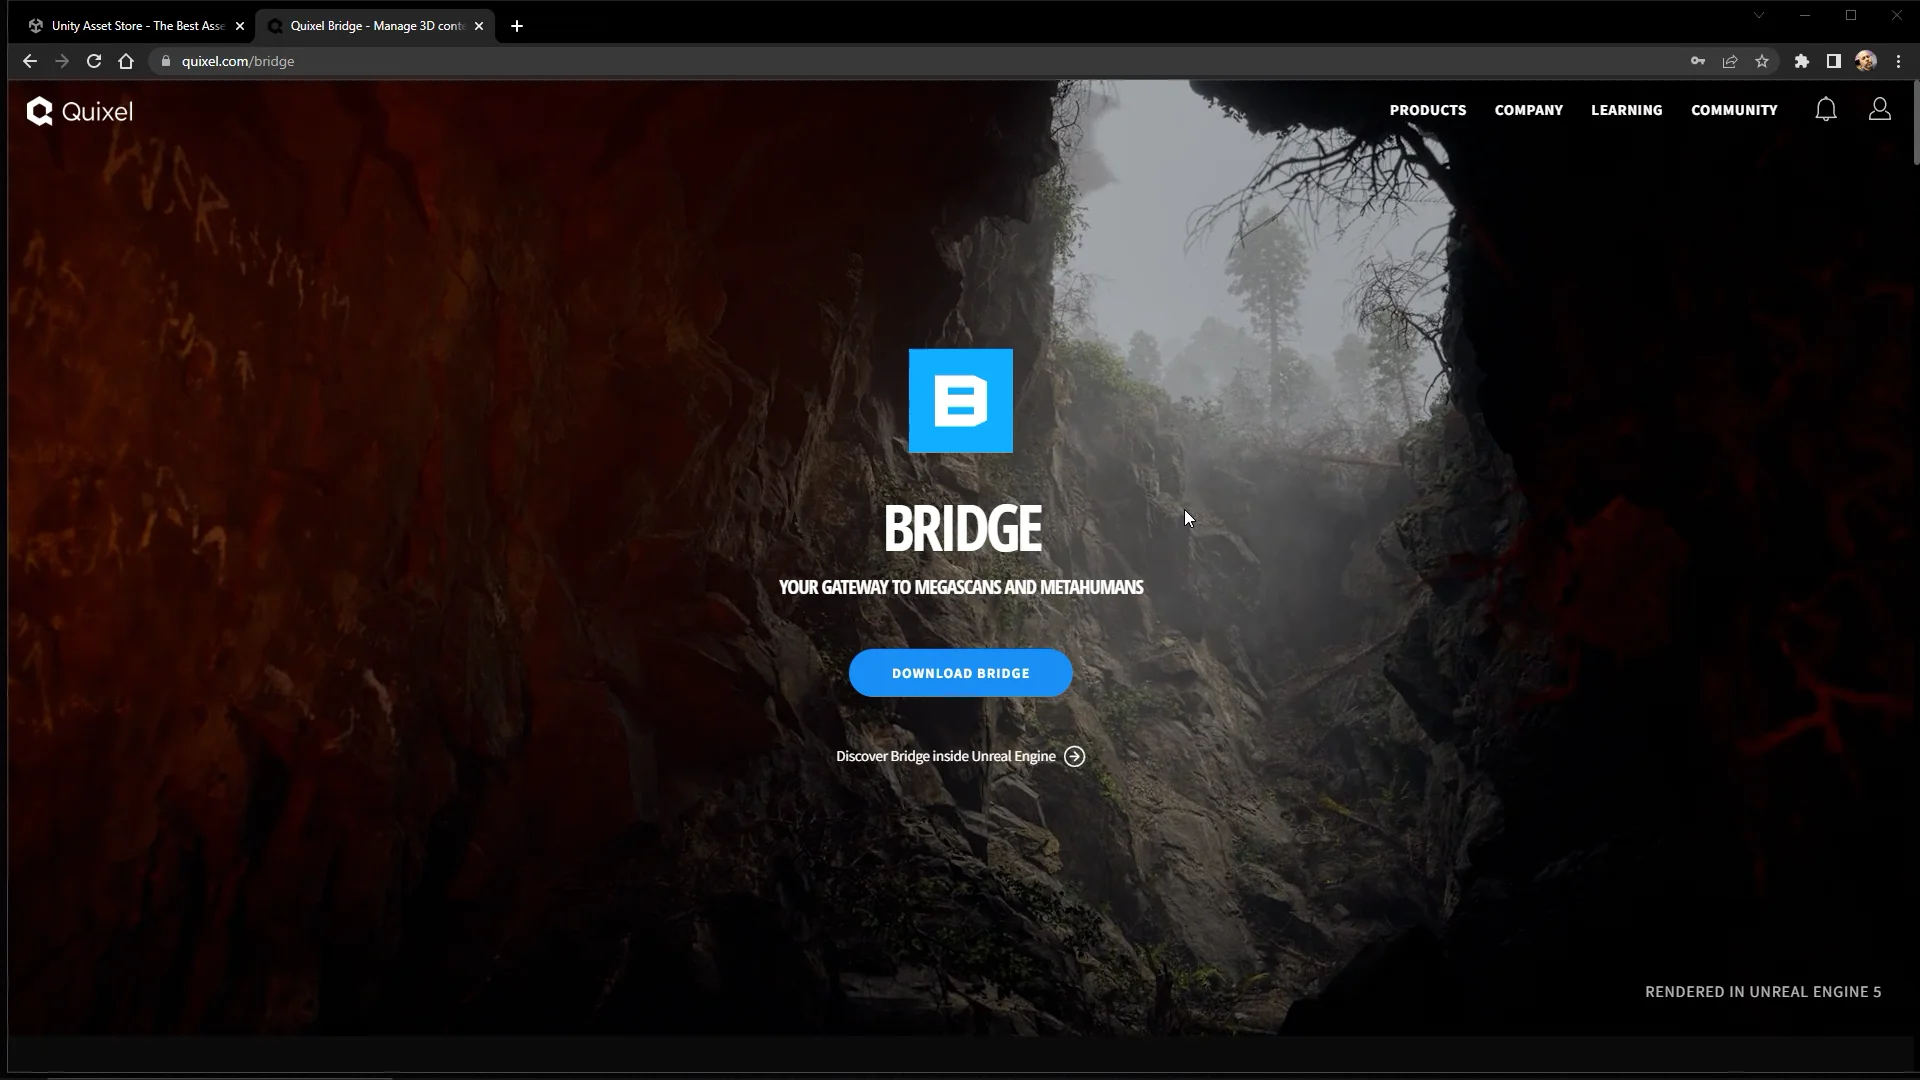Image resolution: width=1920 pixels, height=1080 pixels.
Task: Open the PRODUCTS navigation menu
Action: pyautogui.click(x=1428, y=109)
